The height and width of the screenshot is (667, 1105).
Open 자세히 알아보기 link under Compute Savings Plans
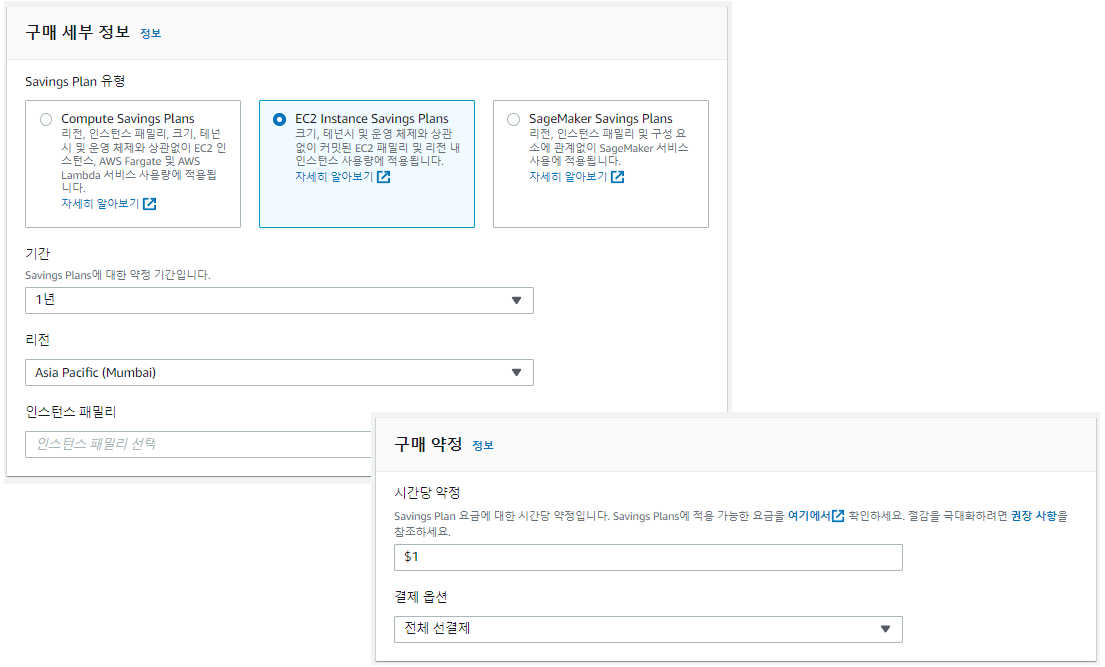coord(100,204)
